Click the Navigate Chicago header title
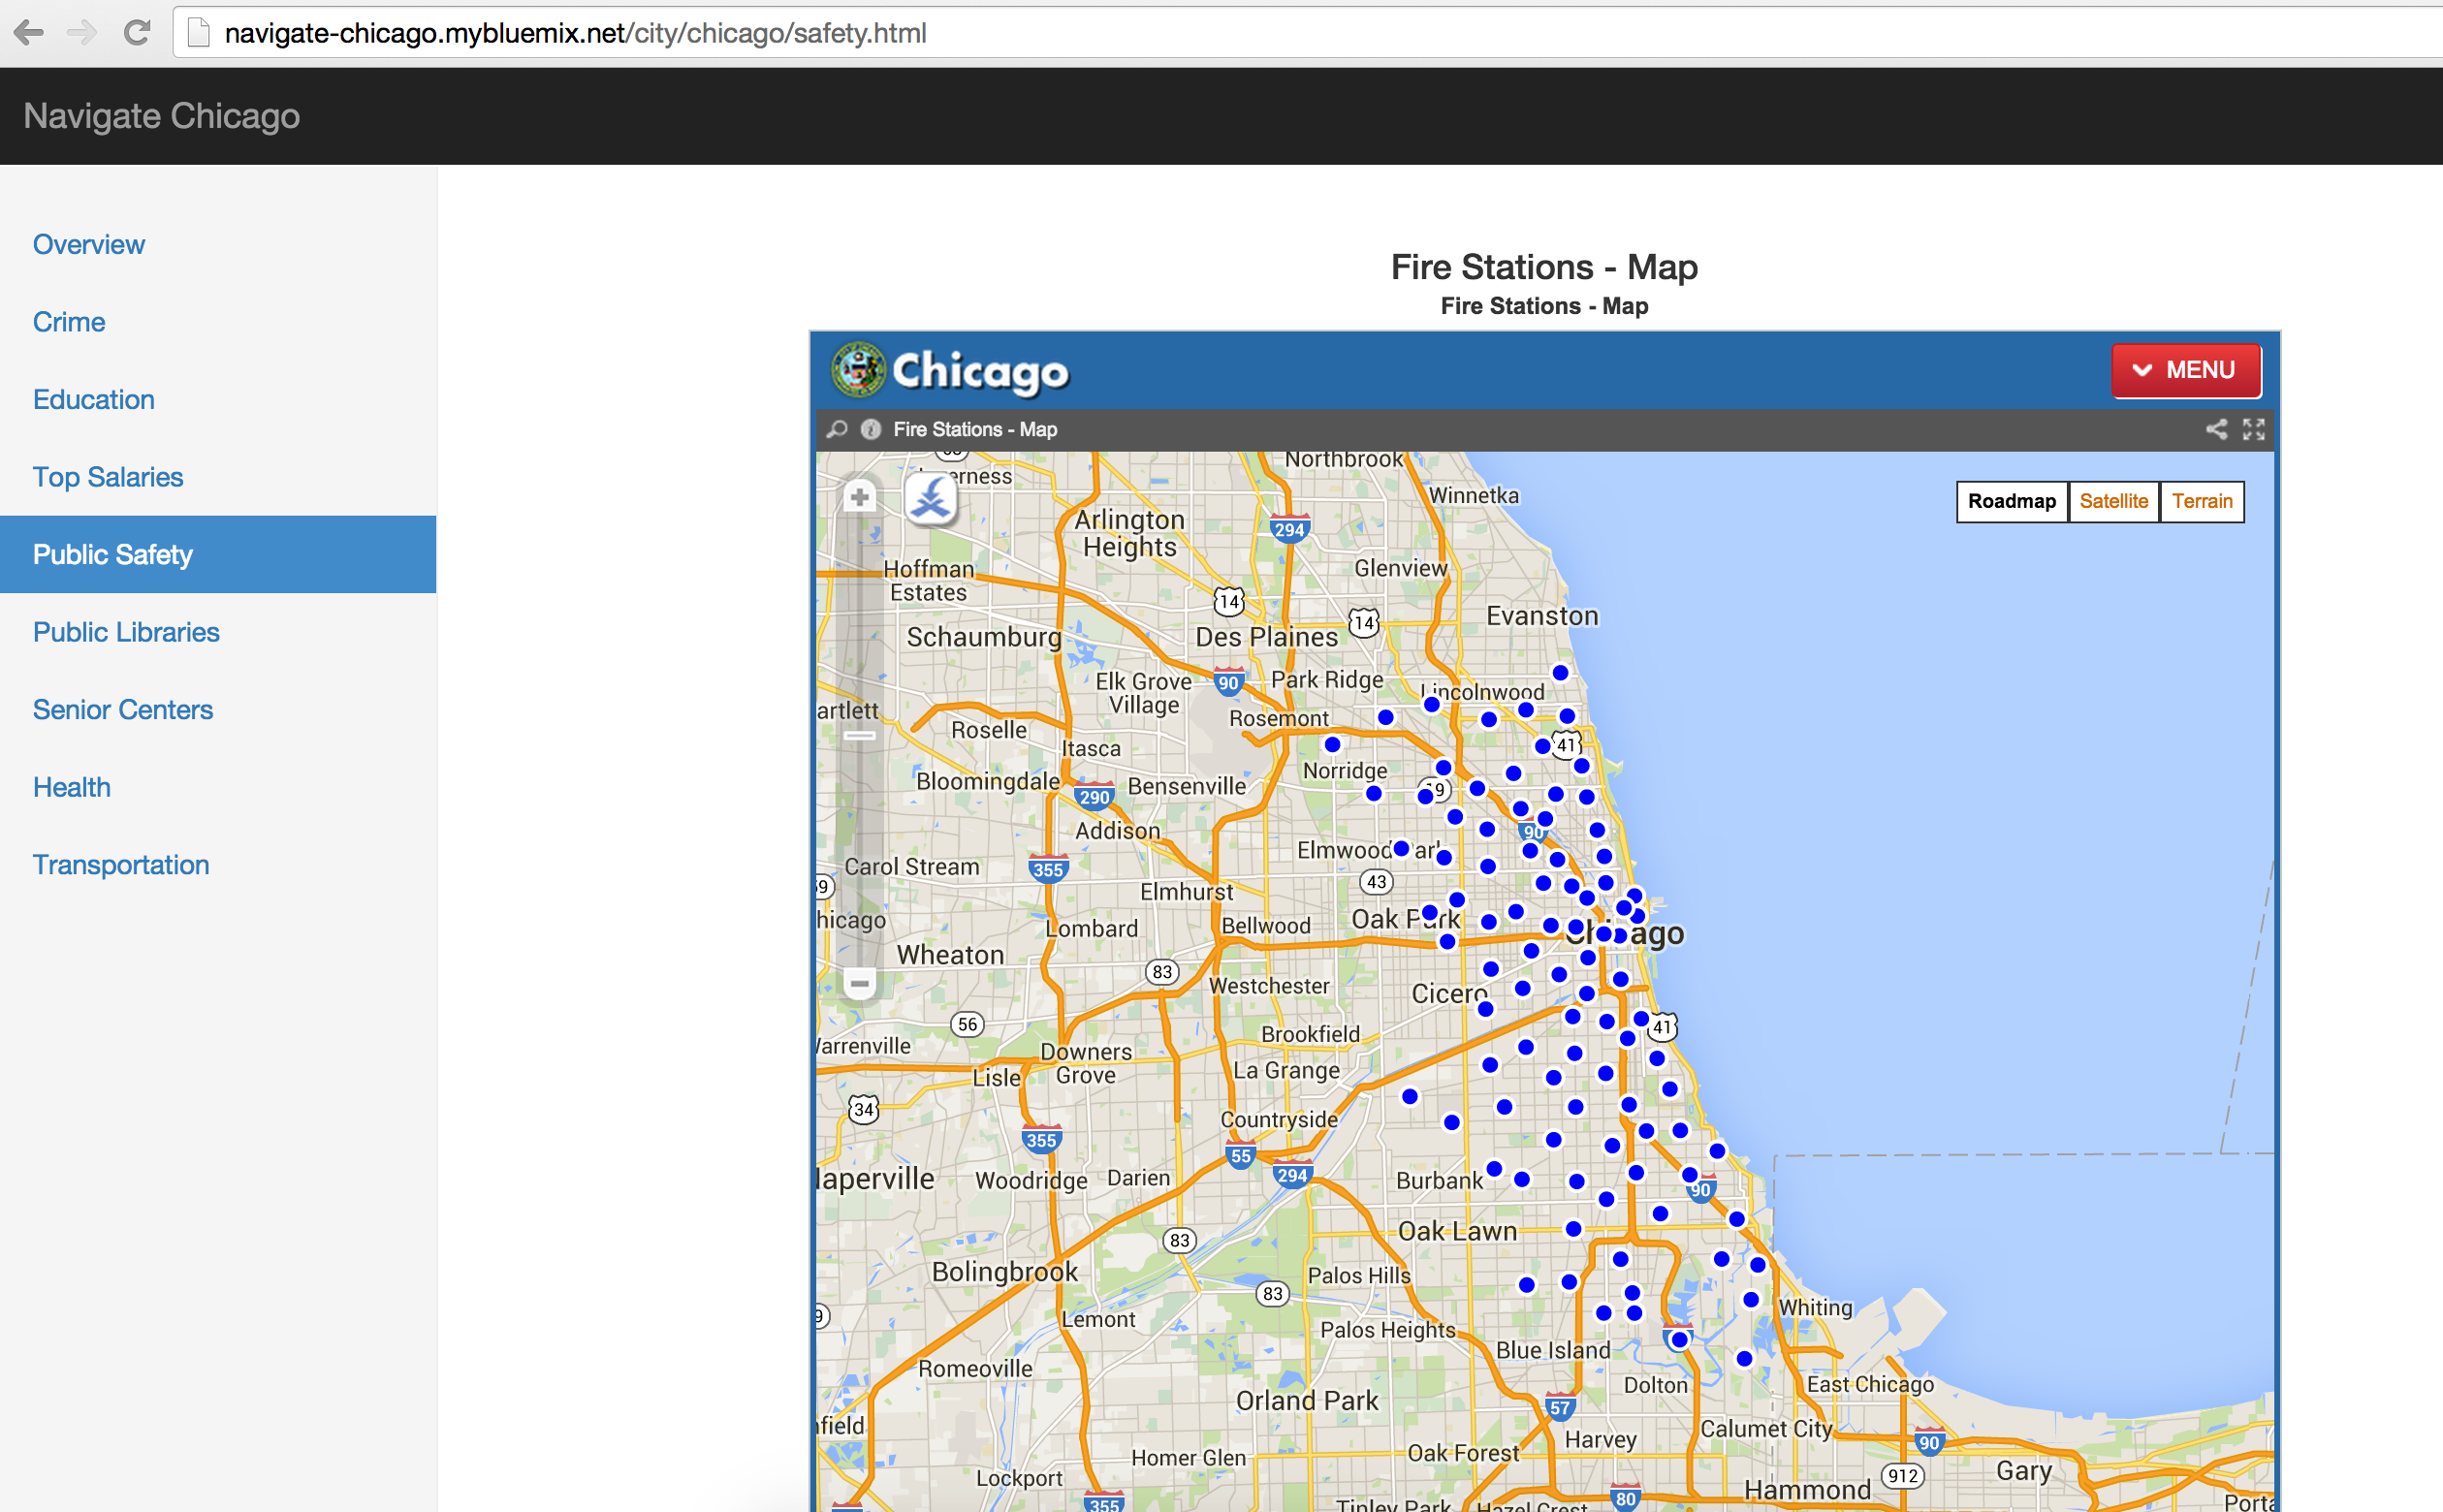This screenshot has height=1512, width=2443. [162, 116]
